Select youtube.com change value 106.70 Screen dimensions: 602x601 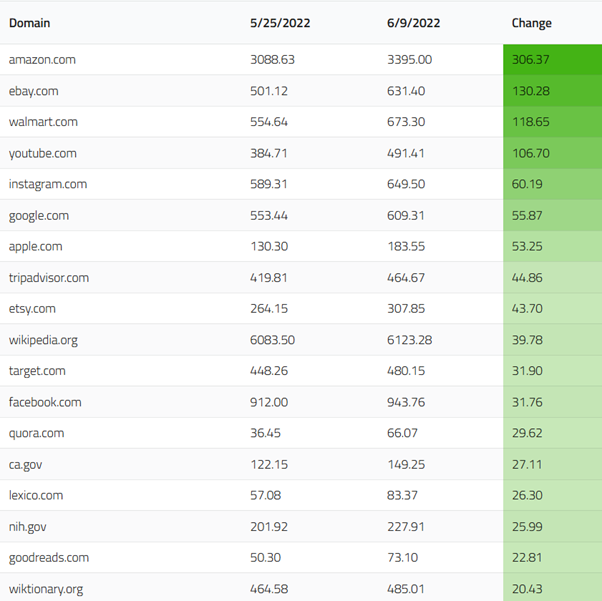pos(531,153)
